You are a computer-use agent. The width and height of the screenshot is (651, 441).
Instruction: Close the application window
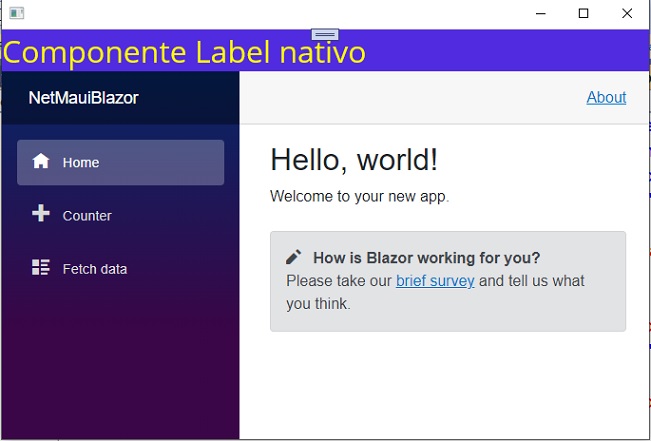tap(627, 14)
